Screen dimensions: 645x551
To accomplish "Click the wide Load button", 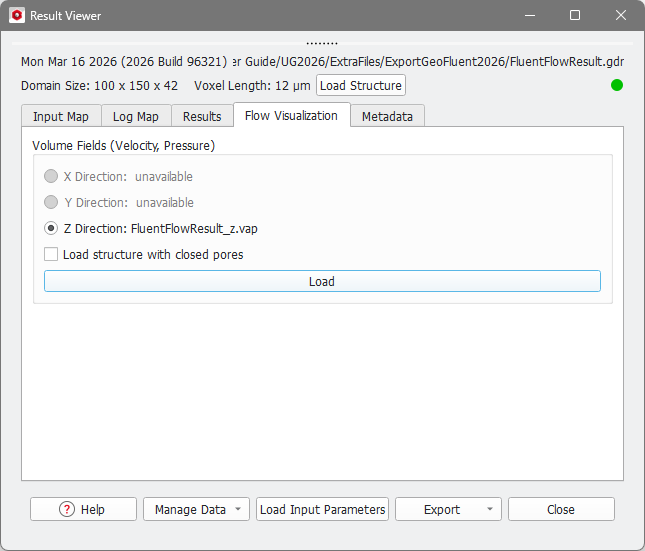I will click(x=322, y=281).
